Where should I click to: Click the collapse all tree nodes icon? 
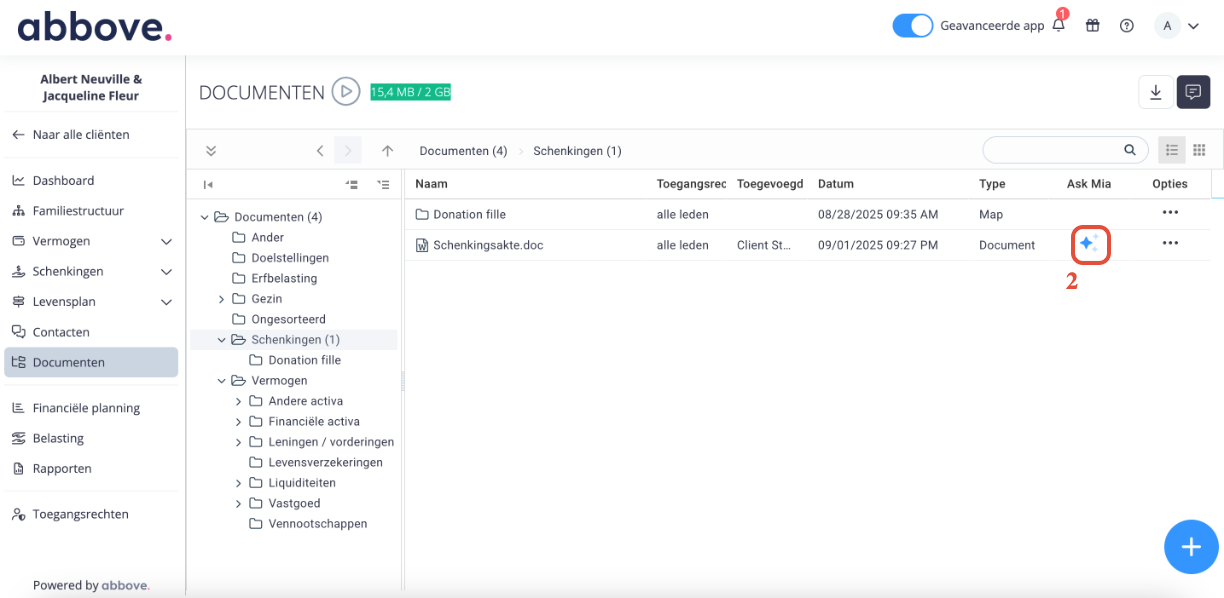point(351,184)
